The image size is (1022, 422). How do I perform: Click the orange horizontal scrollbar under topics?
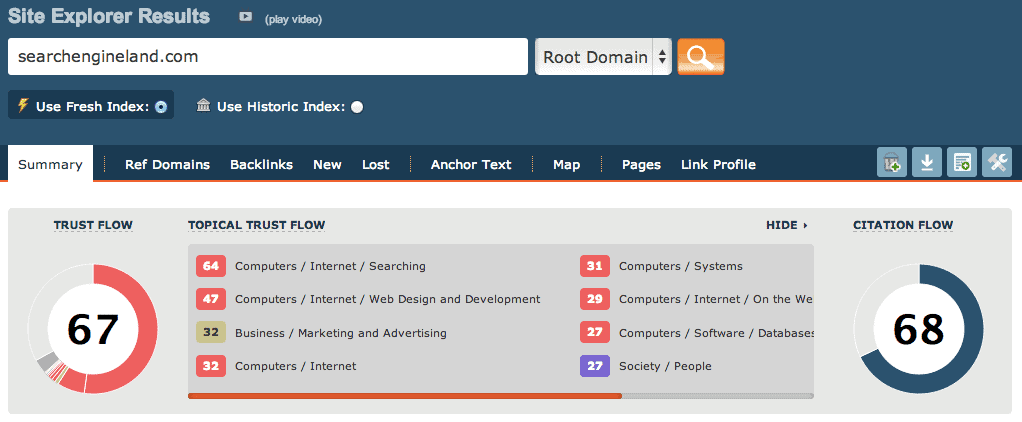[404, 396]
